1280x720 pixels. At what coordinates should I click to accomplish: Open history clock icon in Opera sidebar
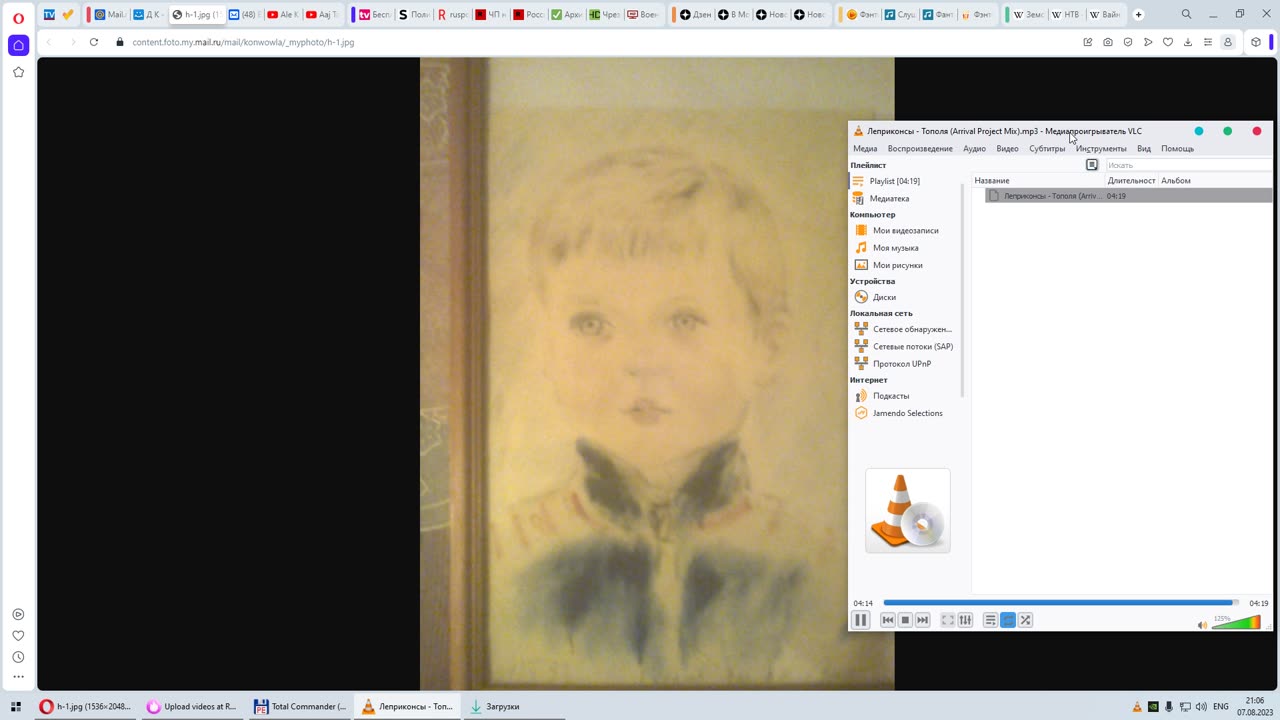click(x=18, y=657)
